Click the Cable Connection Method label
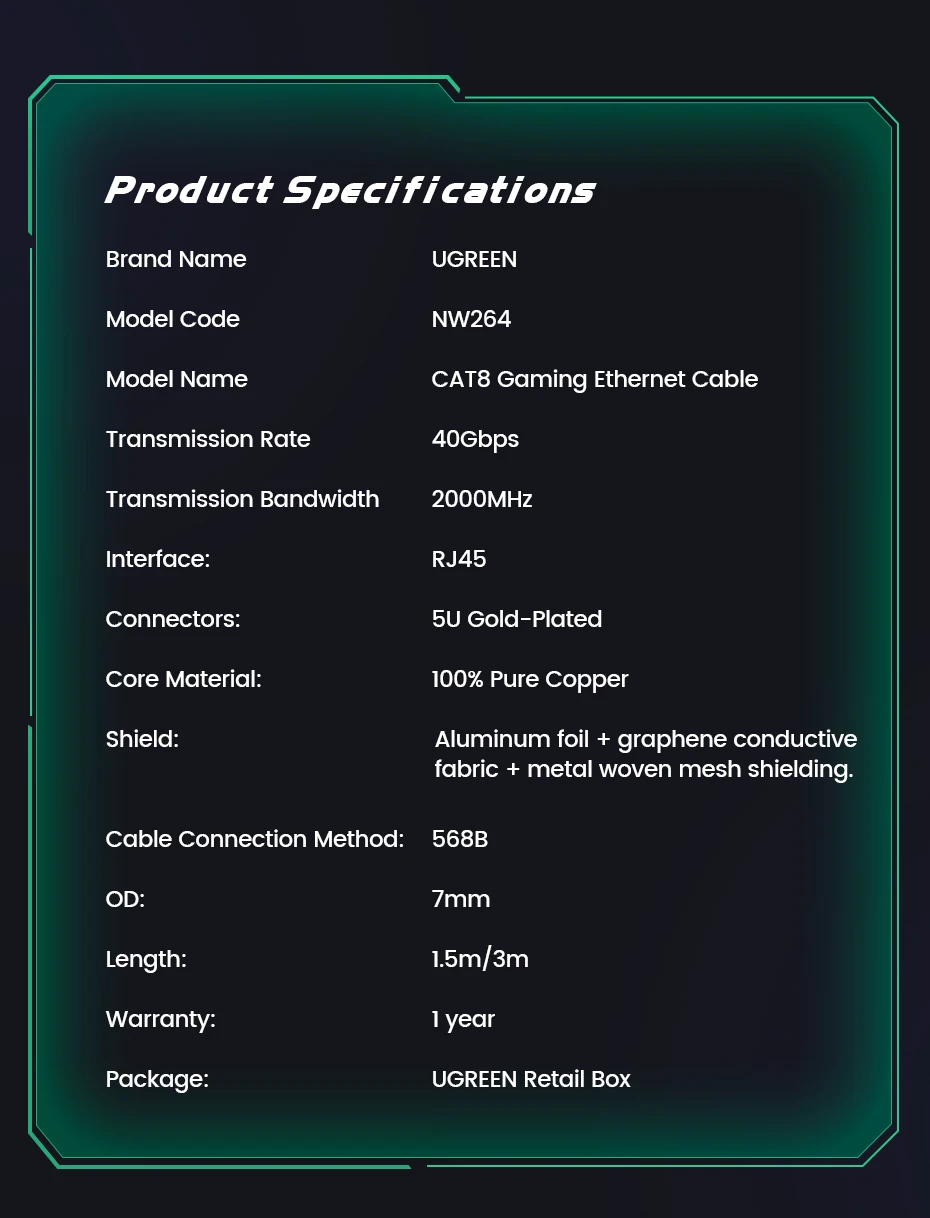The height and width of the screenshot is (1218, 930). 254,839
